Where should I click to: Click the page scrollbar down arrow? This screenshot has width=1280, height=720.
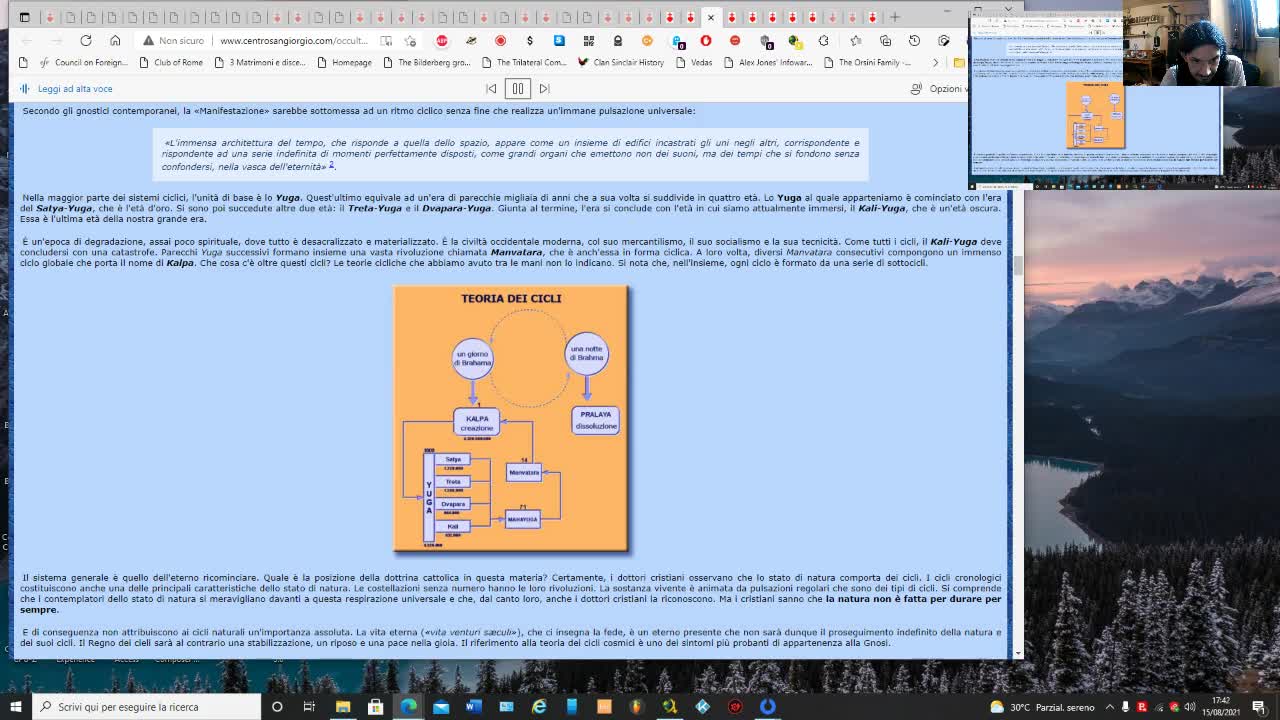click(x=1018, y=653)
